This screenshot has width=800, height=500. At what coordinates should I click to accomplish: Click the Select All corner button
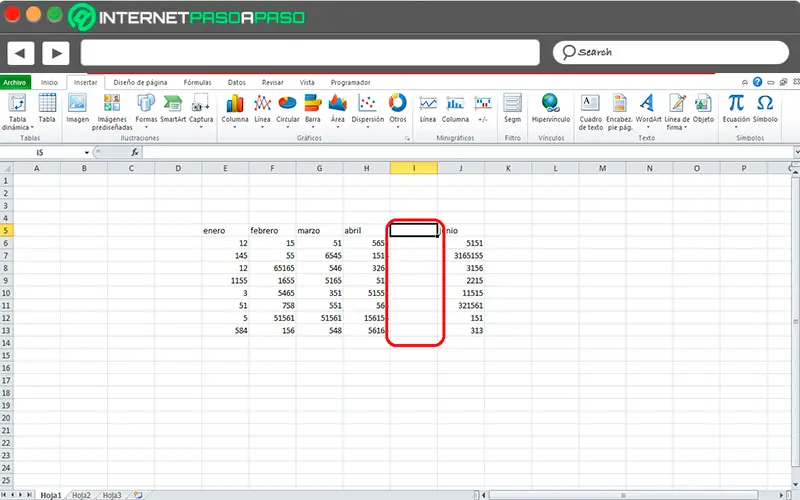6,168
